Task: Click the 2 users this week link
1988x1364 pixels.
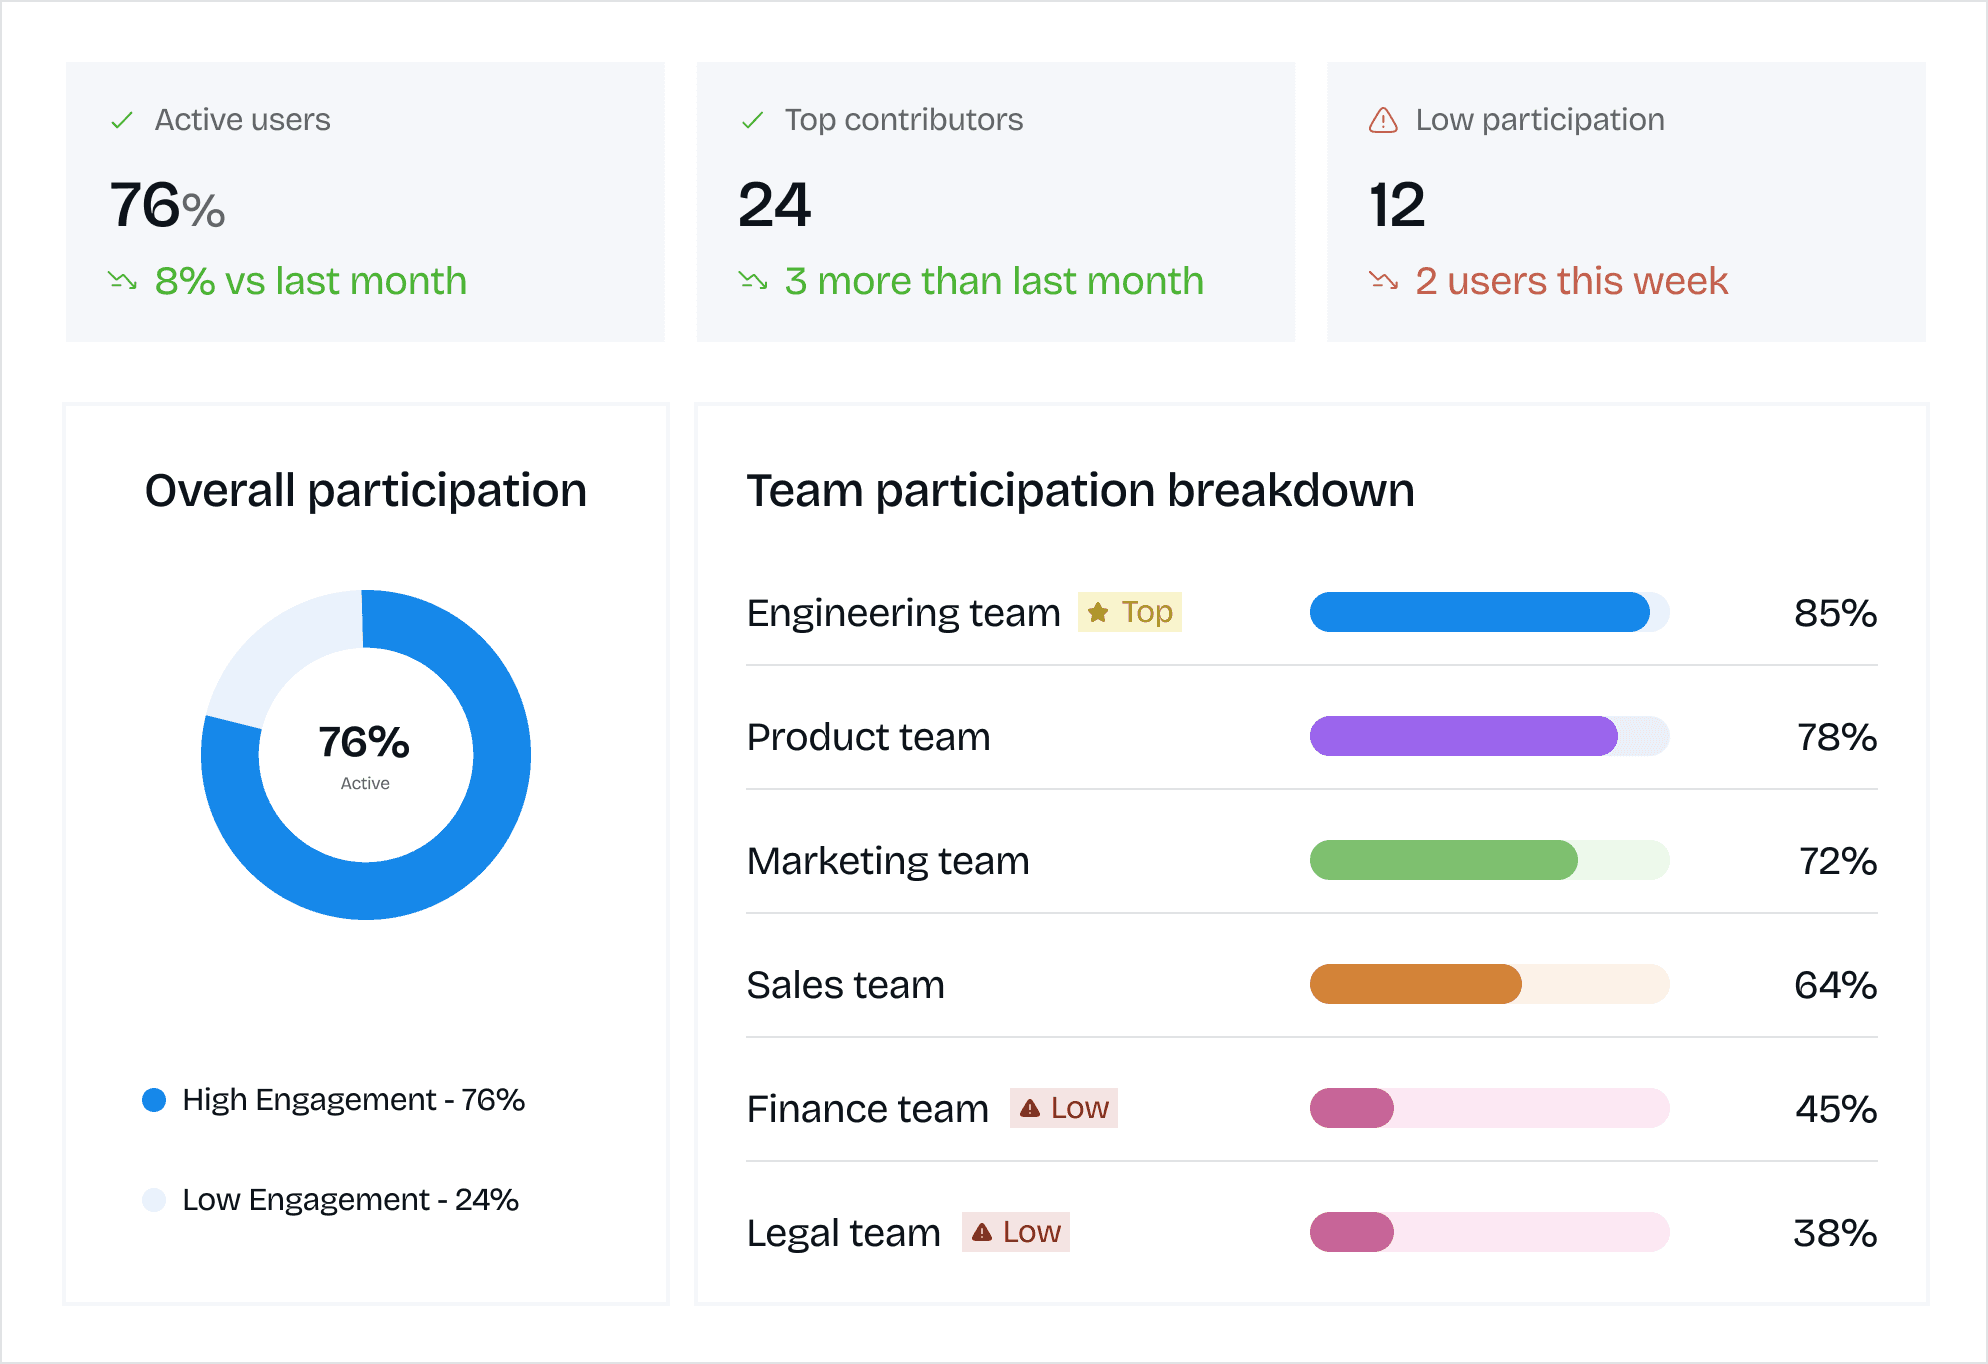Action: pos(1571,281)
